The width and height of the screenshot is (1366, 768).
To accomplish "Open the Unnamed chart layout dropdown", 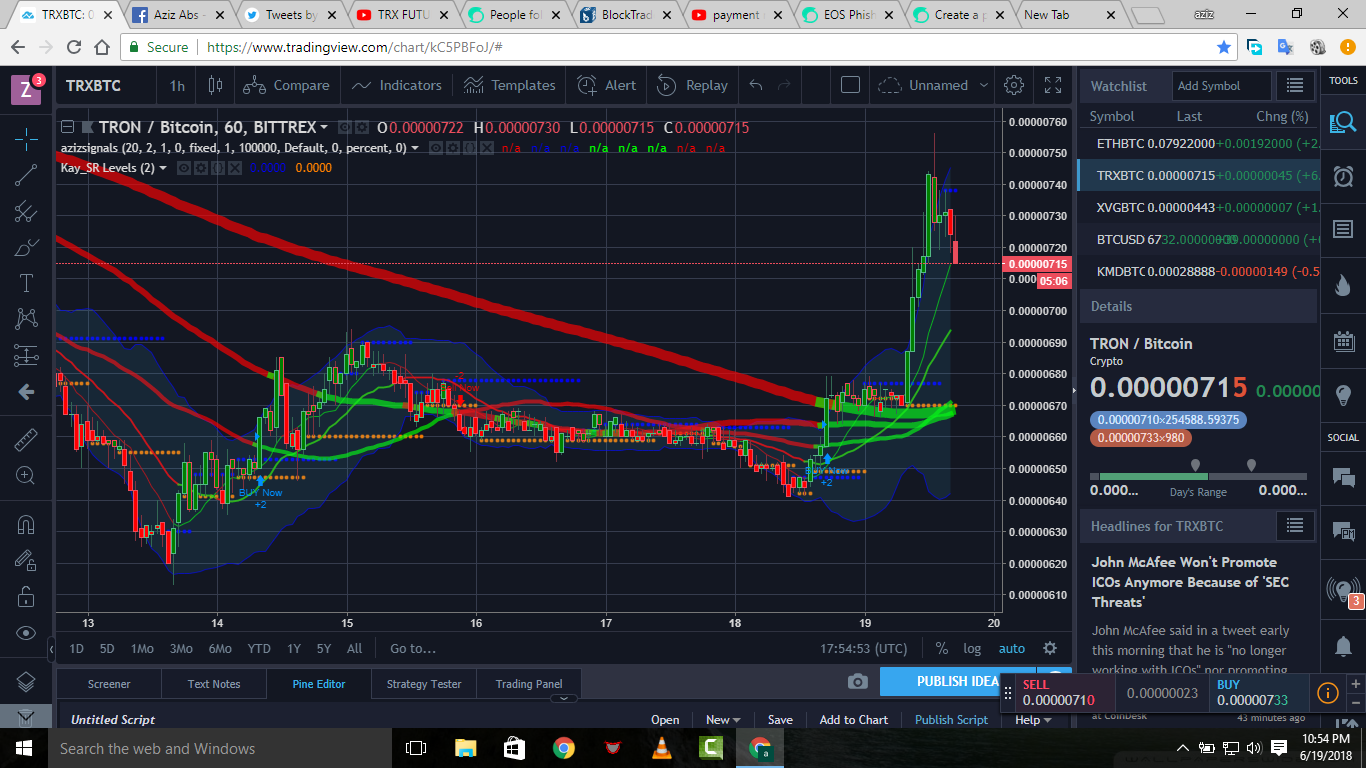I will [933, 85].
